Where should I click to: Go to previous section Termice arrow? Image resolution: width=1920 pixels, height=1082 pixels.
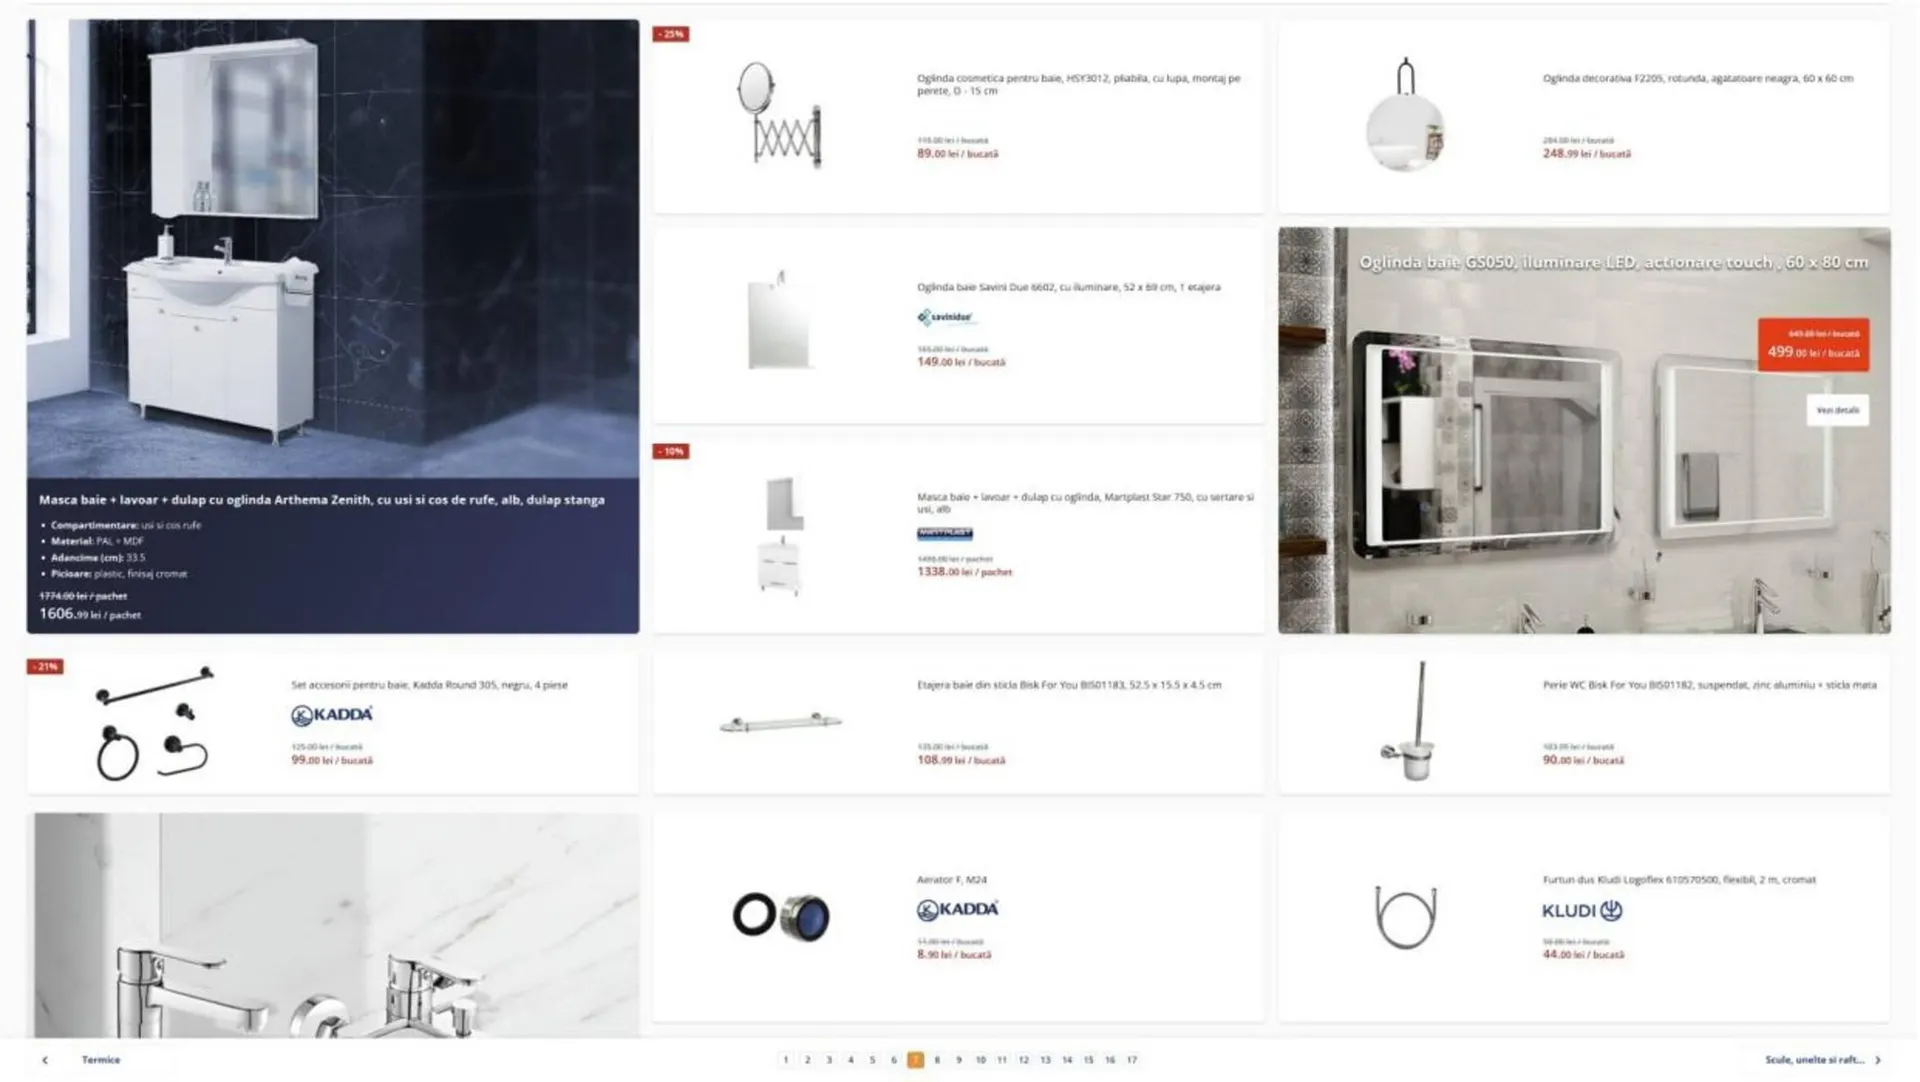pos(45,1060)
